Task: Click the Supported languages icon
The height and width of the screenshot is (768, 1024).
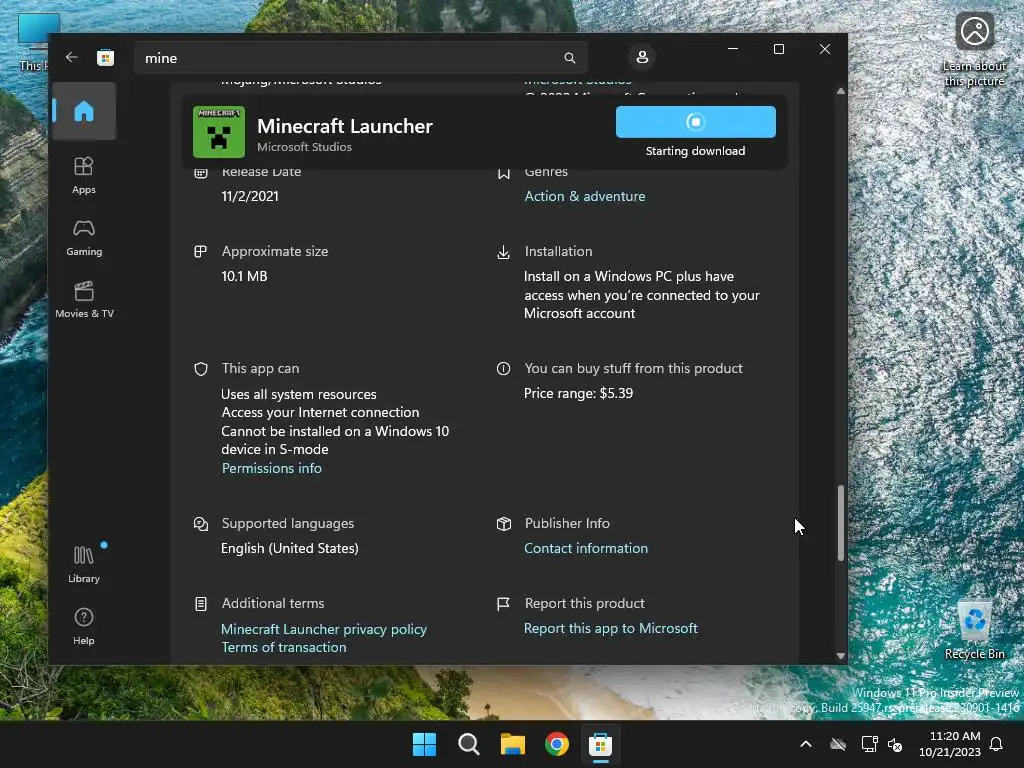Action: (200, 524)
